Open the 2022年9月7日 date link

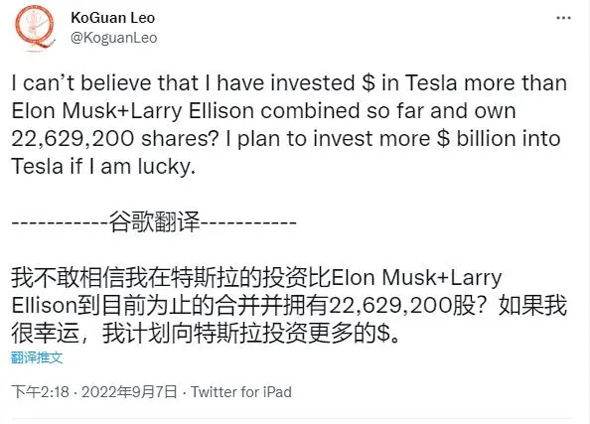pyautogui.click(x=129, y=392)
